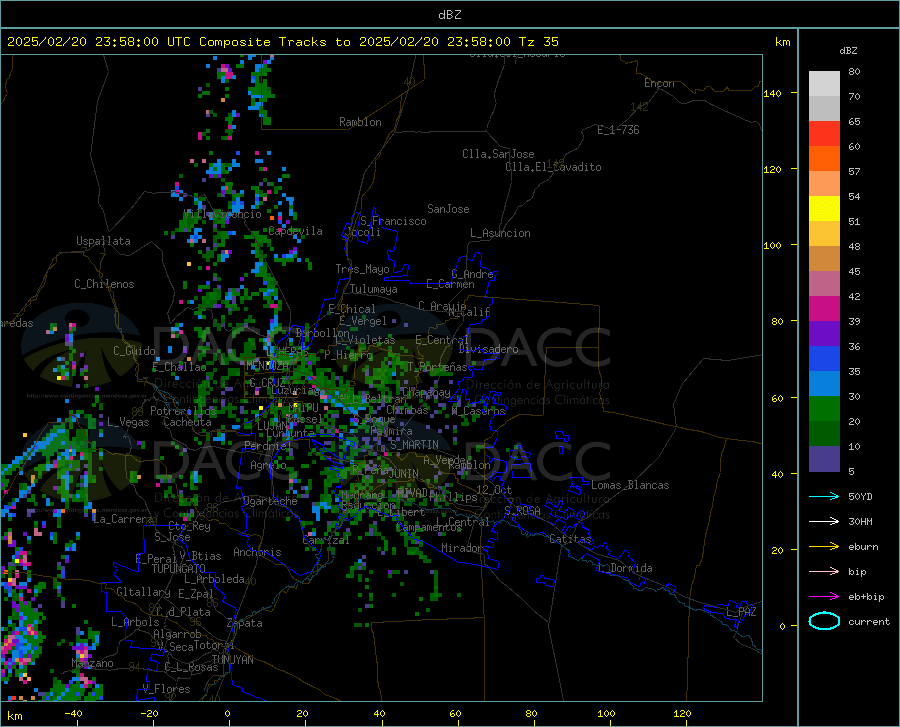Click the 120 km horizontal axis tick label

(x=682, y=713)
